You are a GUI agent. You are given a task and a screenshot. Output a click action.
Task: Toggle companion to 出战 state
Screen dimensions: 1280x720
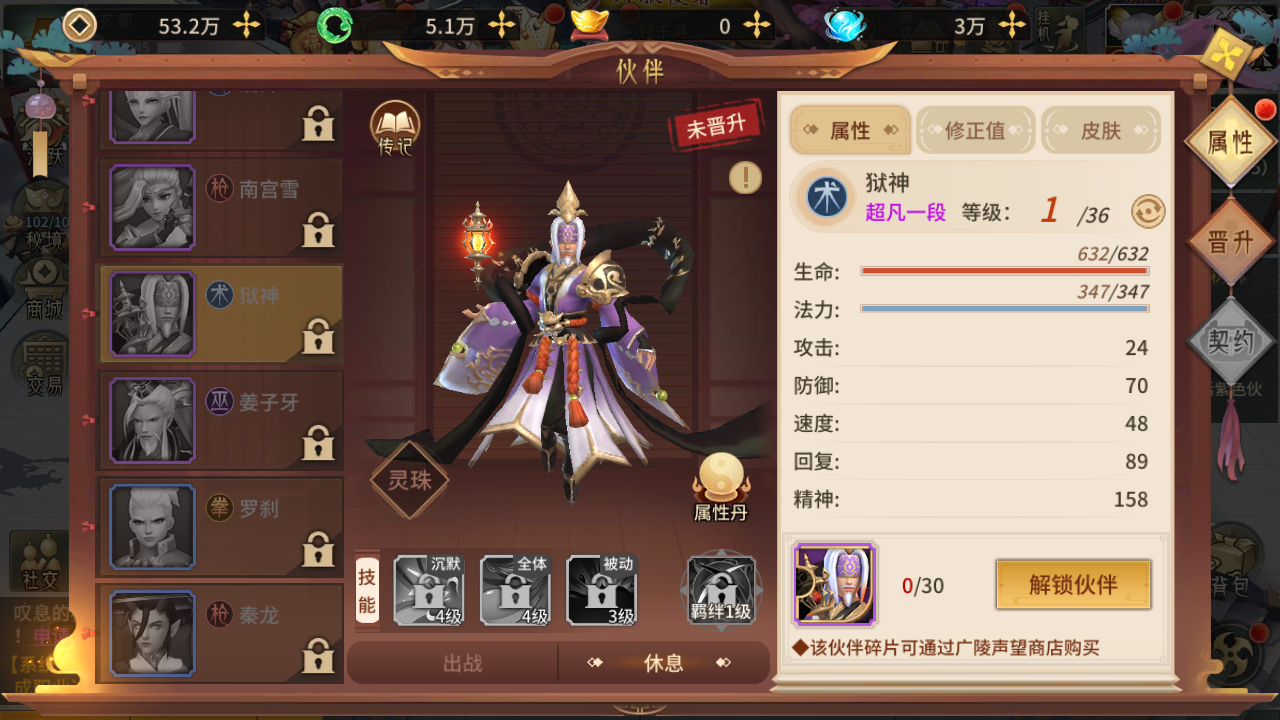462,663
